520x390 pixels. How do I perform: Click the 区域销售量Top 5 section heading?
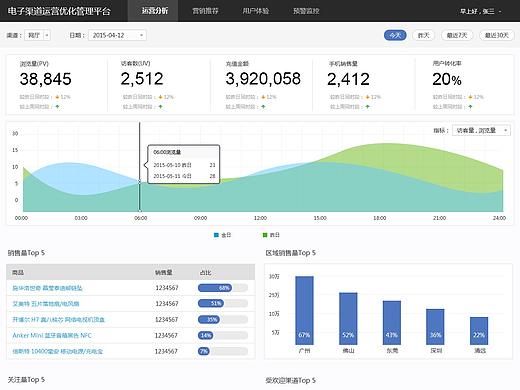tap(290, 253)
